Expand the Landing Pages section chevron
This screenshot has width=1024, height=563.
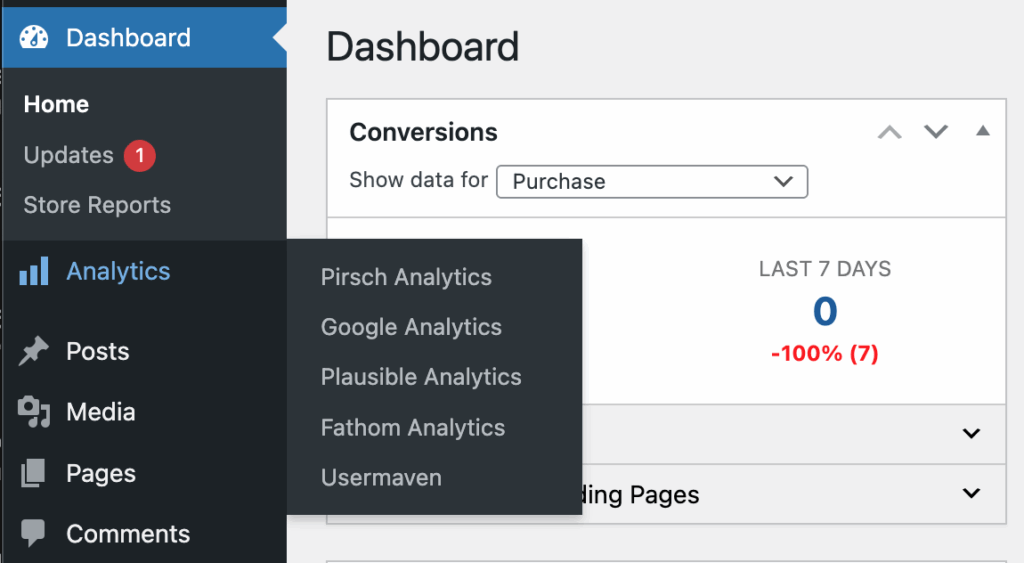[970, 493]
